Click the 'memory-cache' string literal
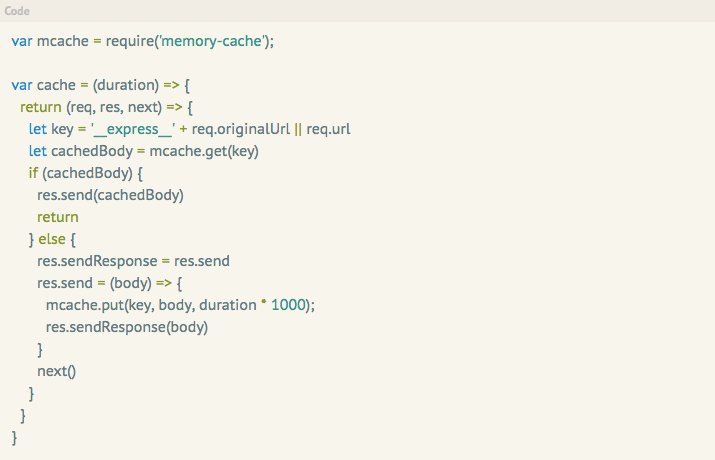 coord(212,41)
